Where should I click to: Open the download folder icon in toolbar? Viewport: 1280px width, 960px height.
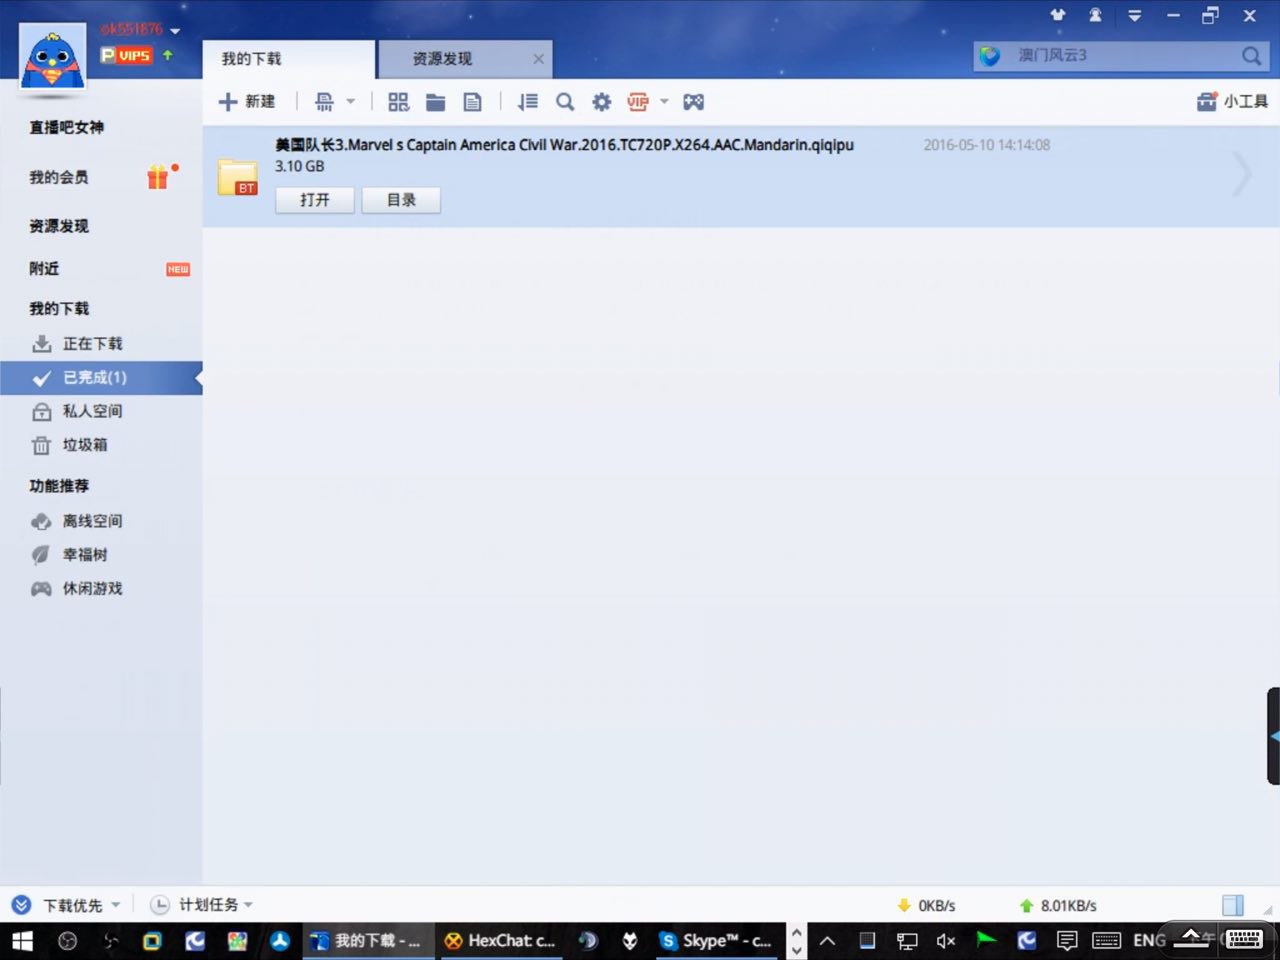point(435,102)
